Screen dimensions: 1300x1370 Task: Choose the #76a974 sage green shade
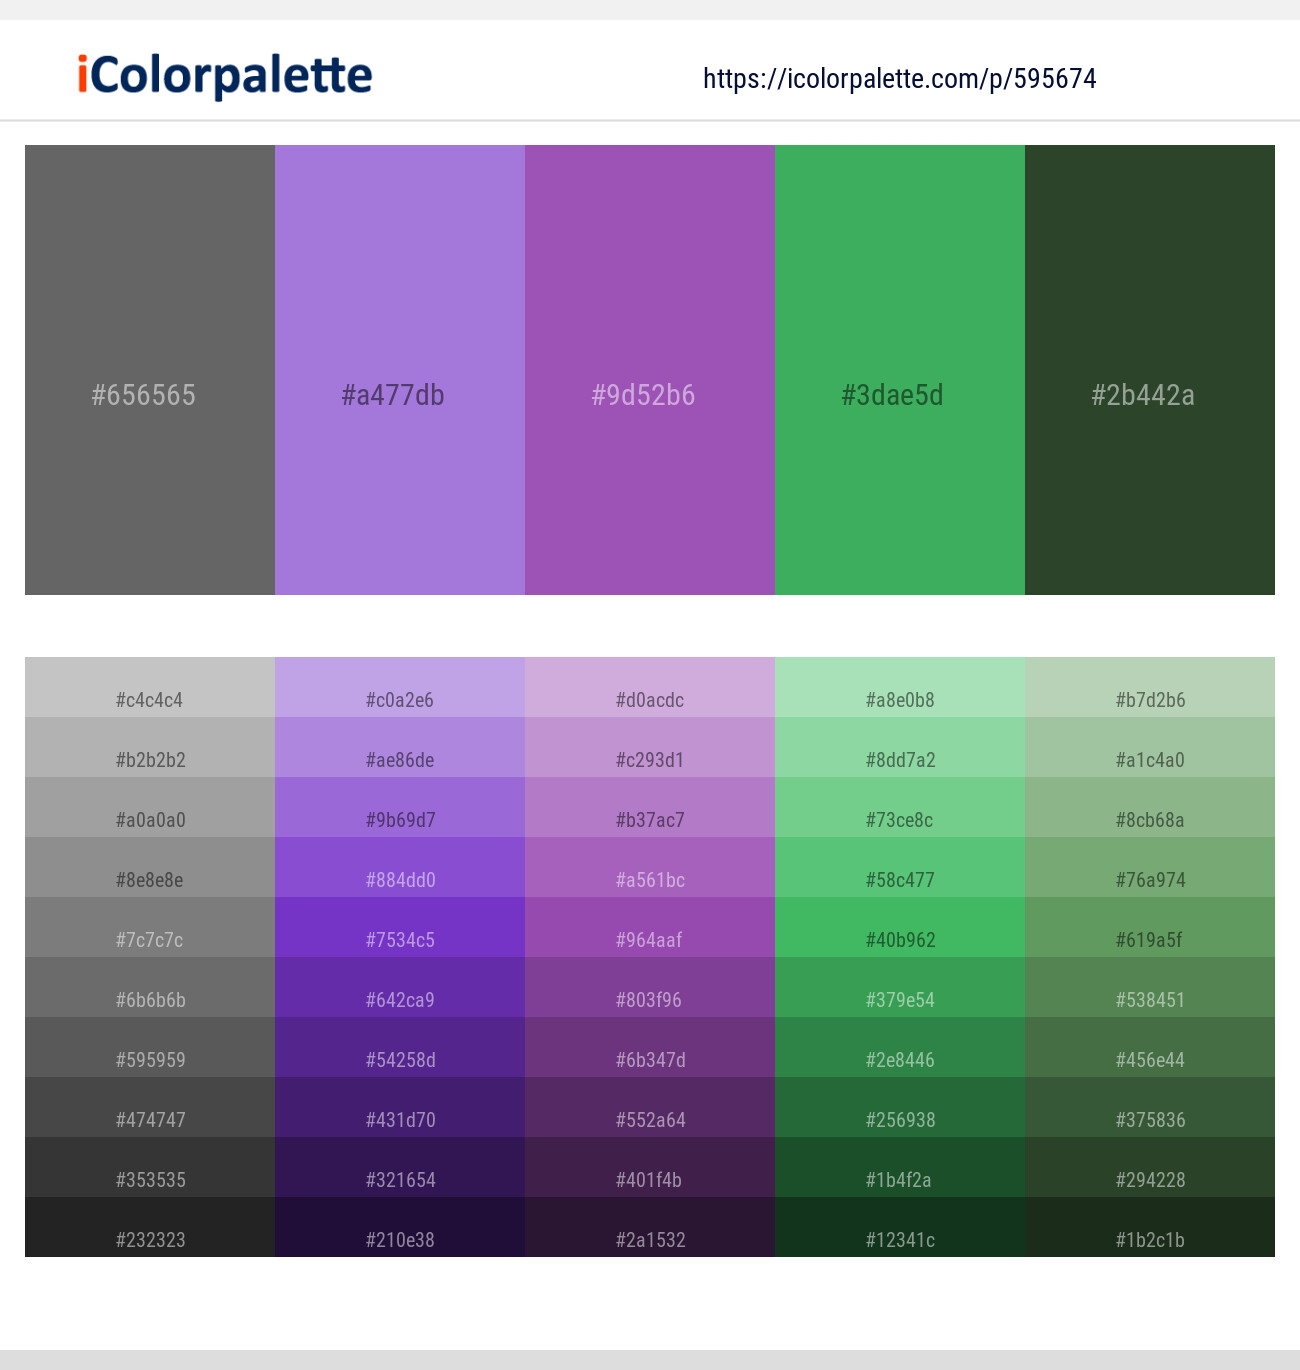click(1150, 867)
